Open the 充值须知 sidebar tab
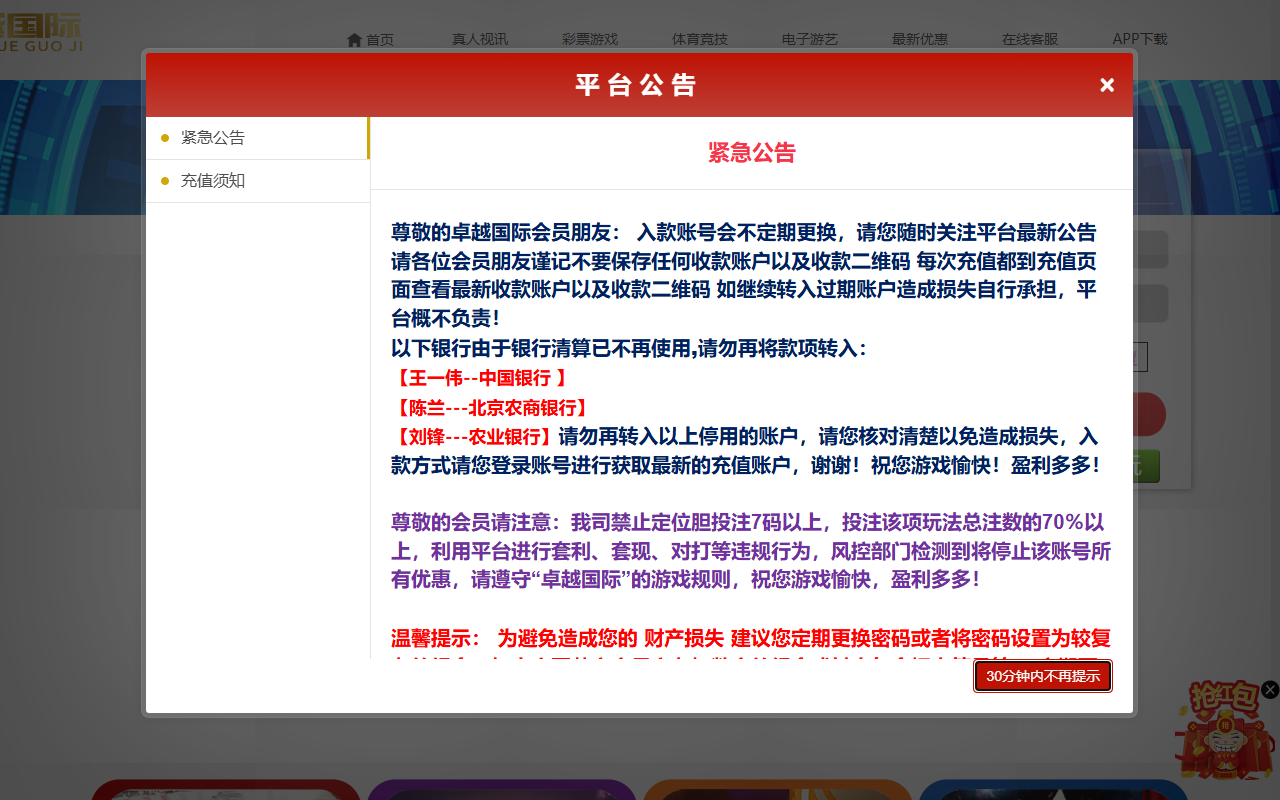Screen dimensions: 1280x800 click(x=257, y=181)
